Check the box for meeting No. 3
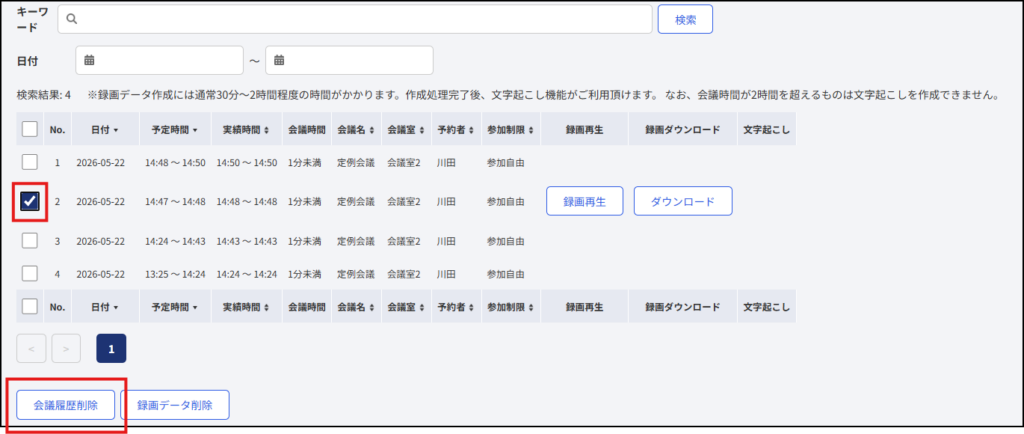The height and width of the screenshot is (434, 1024). [x=29, y=241]
